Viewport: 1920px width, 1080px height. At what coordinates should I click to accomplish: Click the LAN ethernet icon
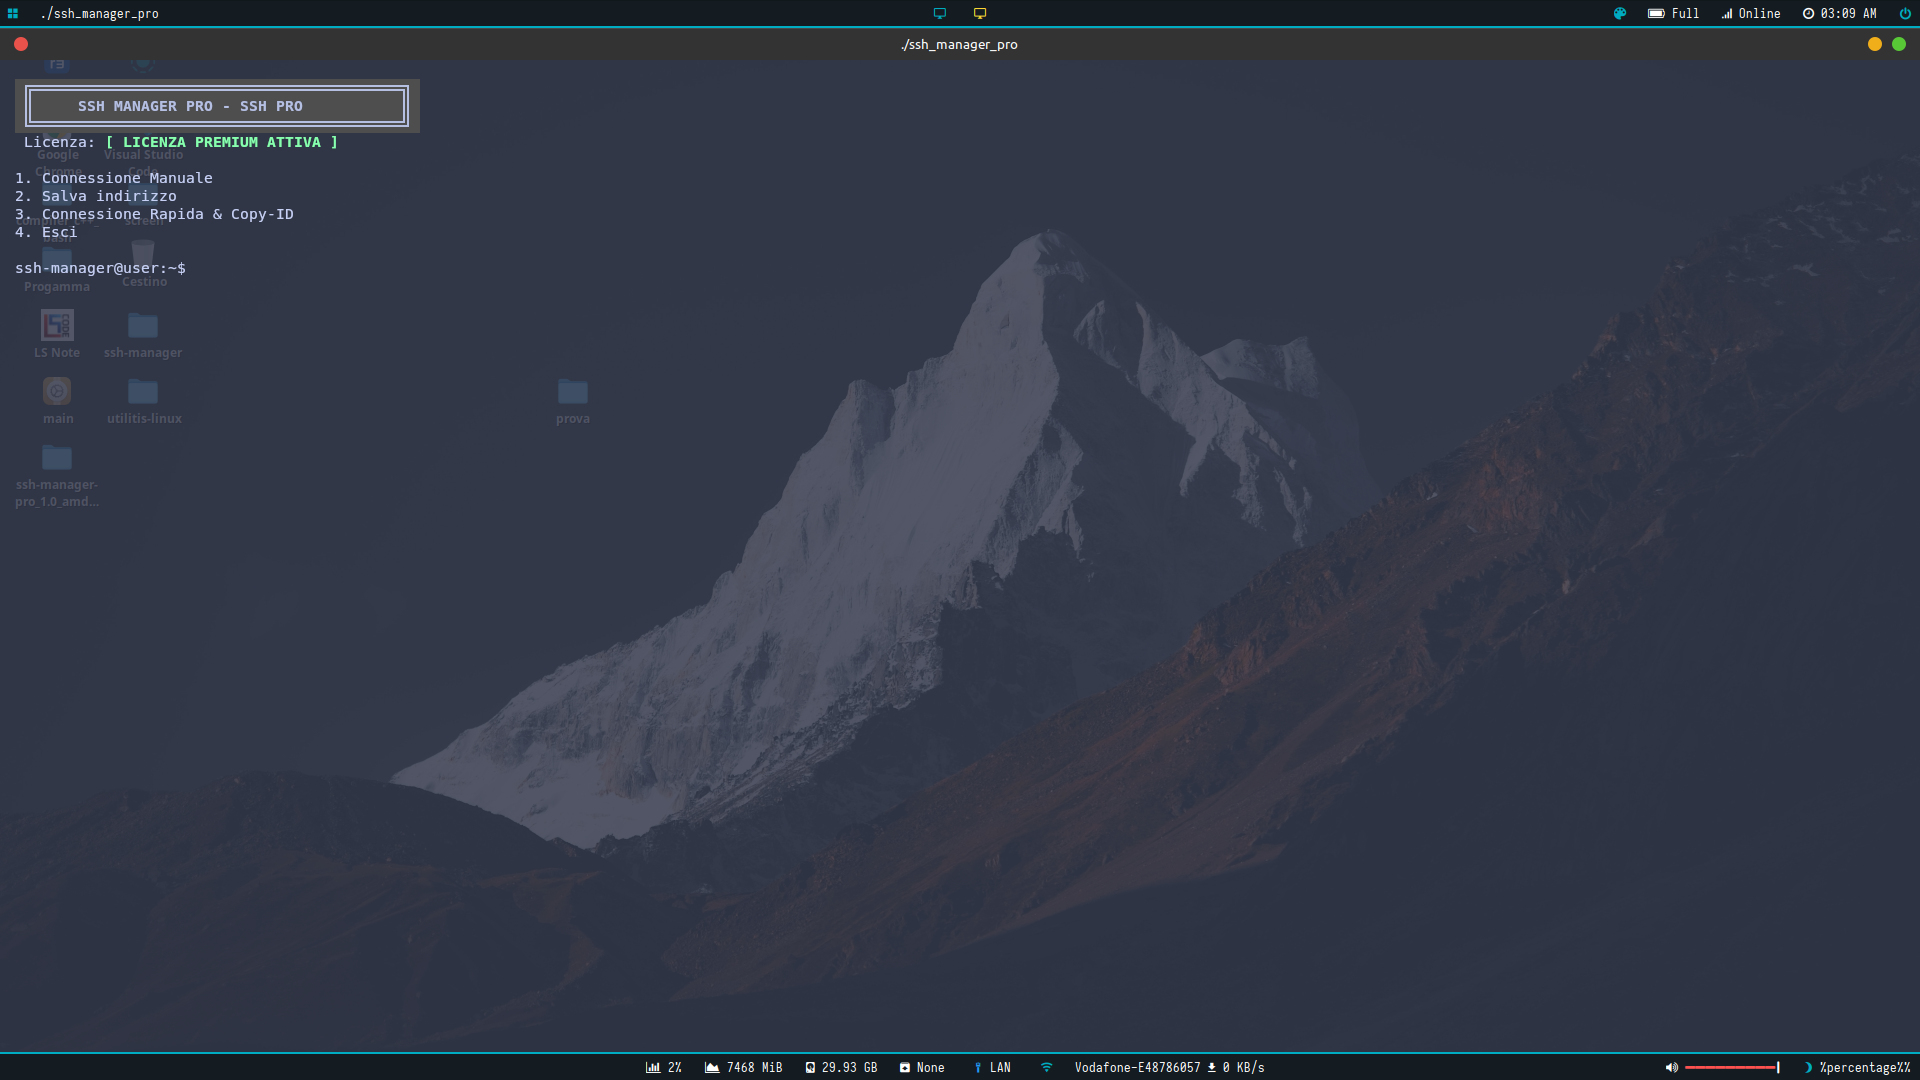tap(978, 1068)
